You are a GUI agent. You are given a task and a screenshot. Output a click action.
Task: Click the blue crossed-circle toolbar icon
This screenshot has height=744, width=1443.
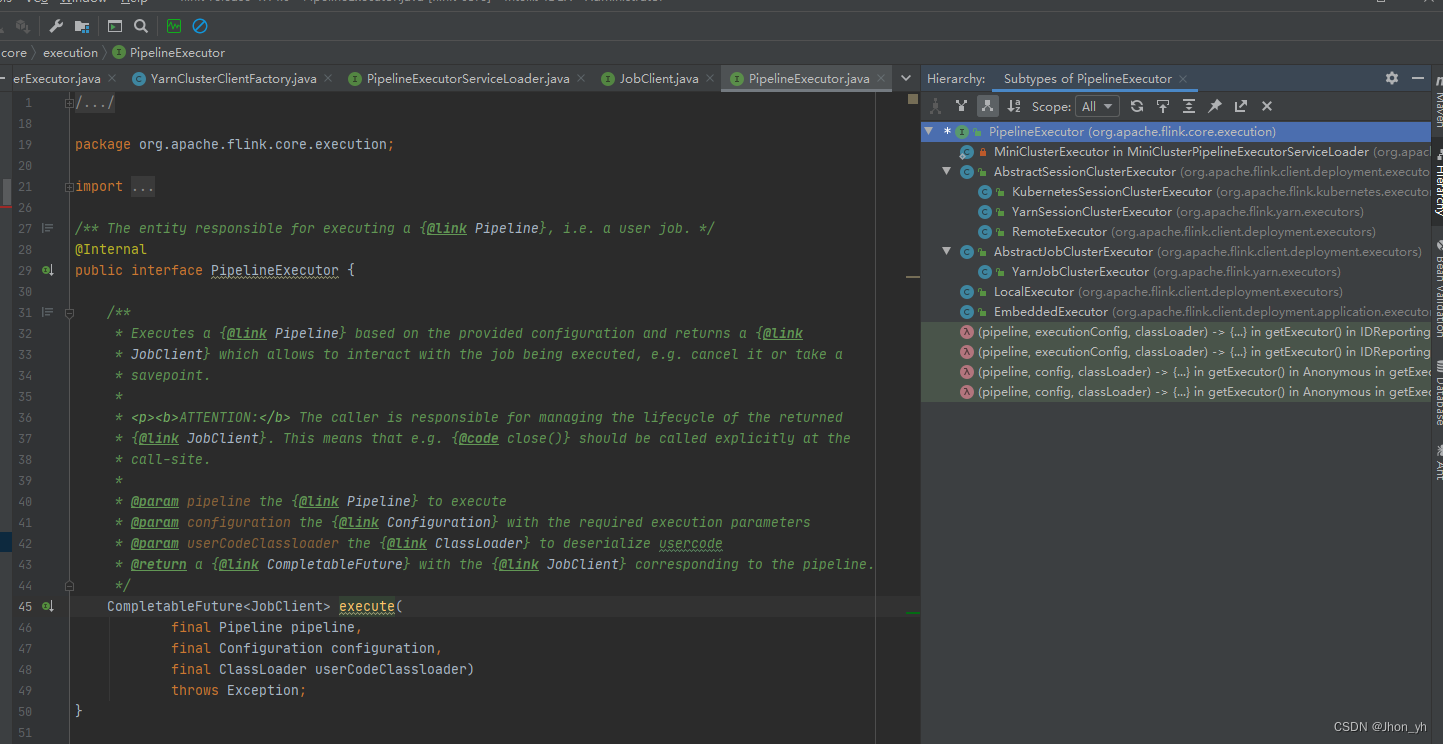200,26
